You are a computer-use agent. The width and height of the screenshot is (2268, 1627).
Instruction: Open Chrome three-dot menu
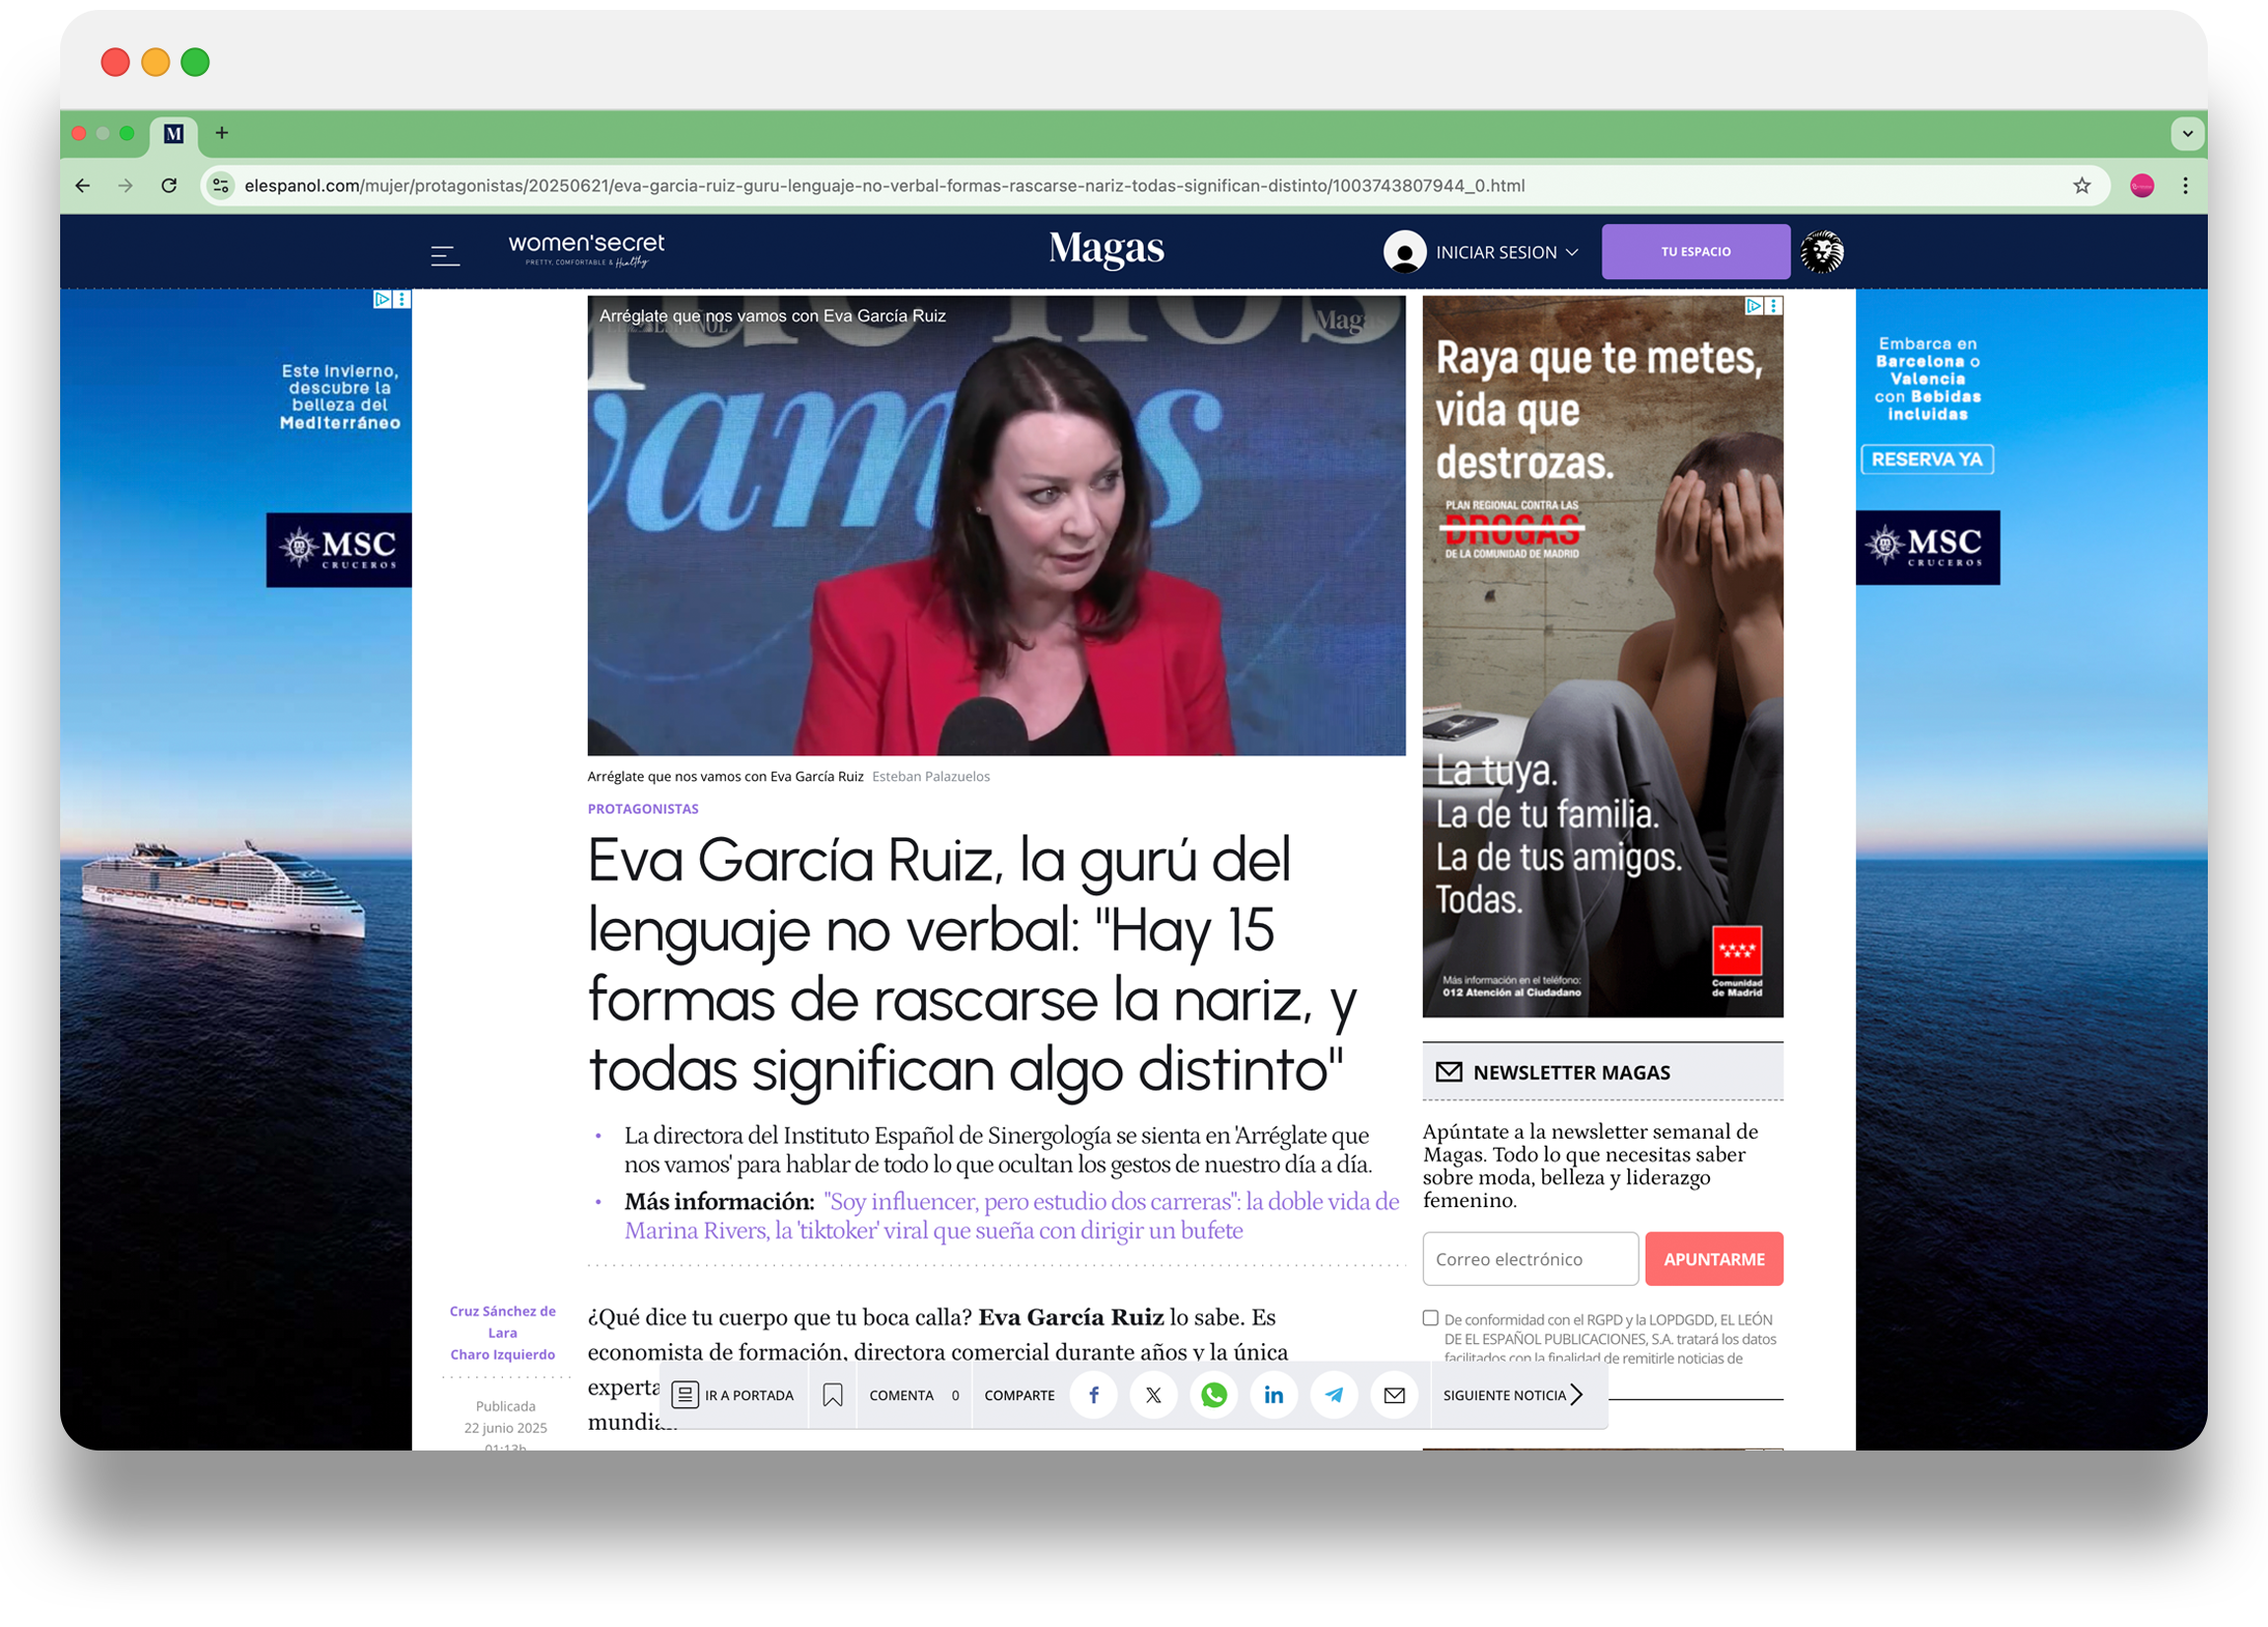coord(2185,186)
